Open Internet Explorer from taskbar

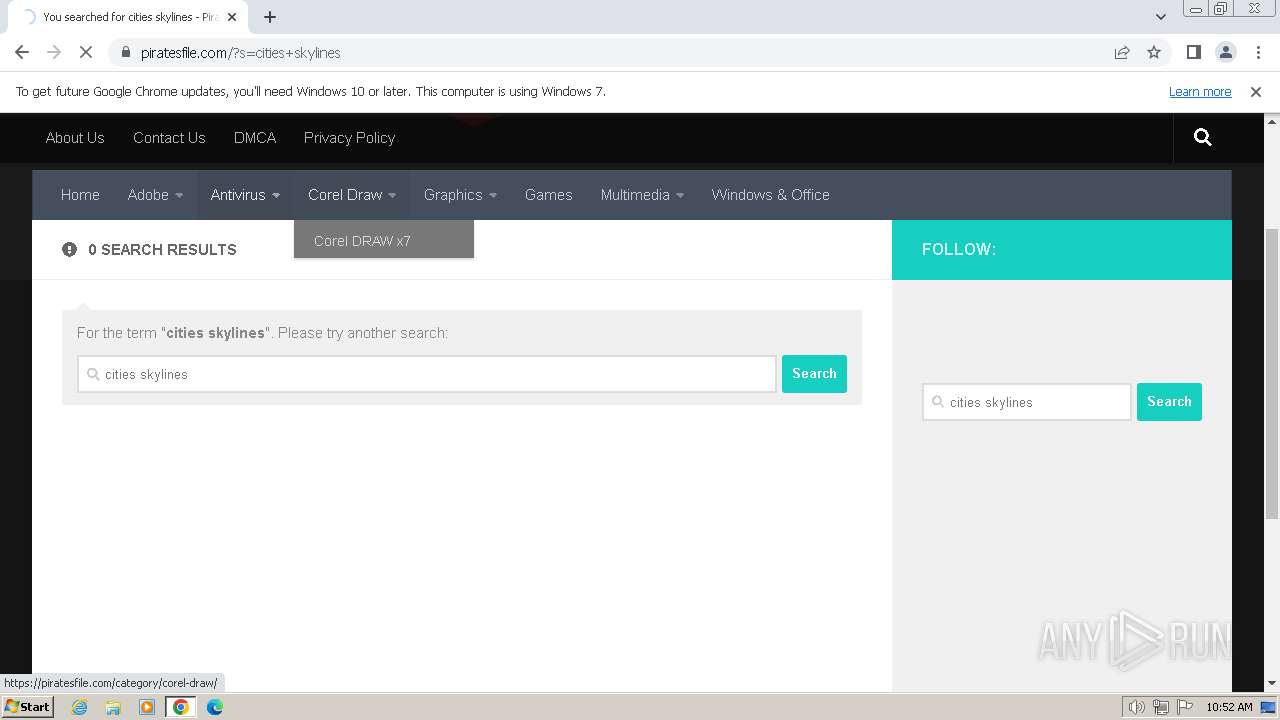point(79,707)
